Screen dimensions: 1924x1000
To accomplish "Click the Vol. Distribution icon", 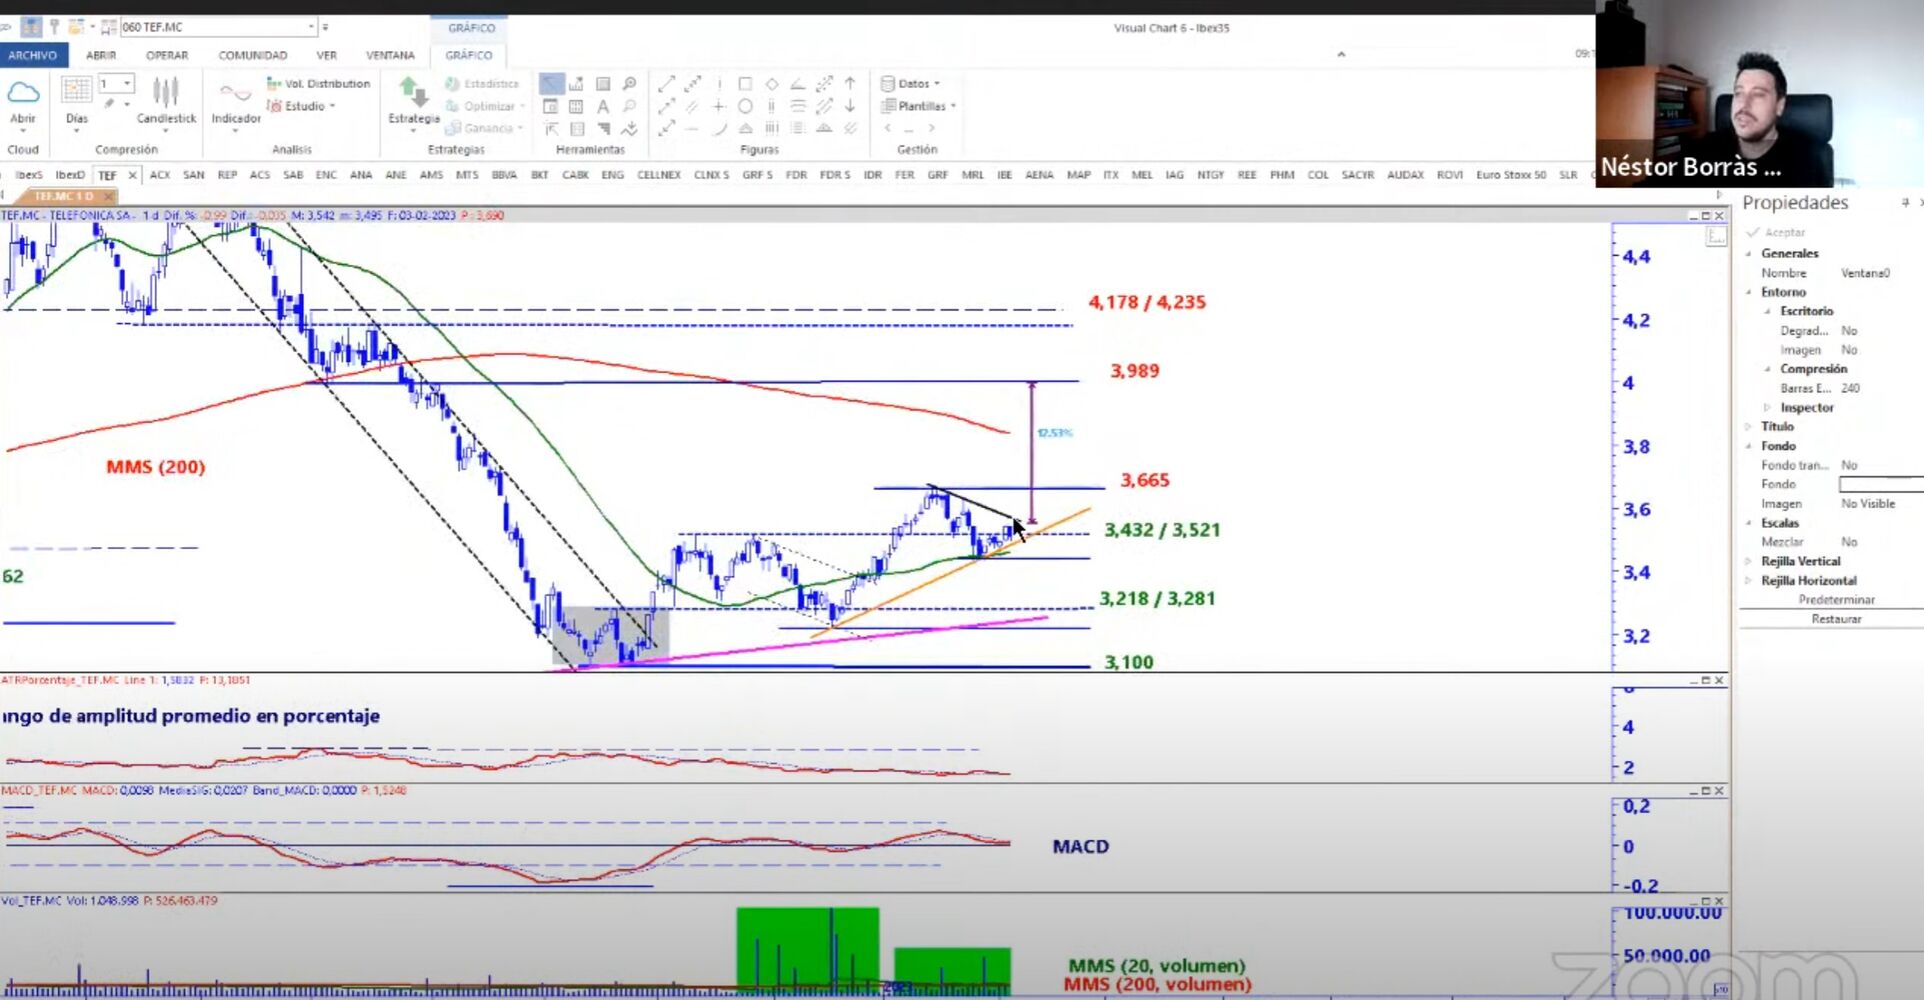I will [x=273, y=84].
